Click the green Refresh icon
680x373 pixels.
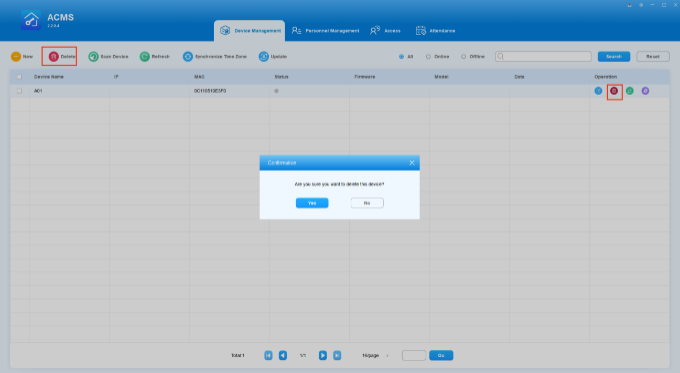(x=144, y=57)
